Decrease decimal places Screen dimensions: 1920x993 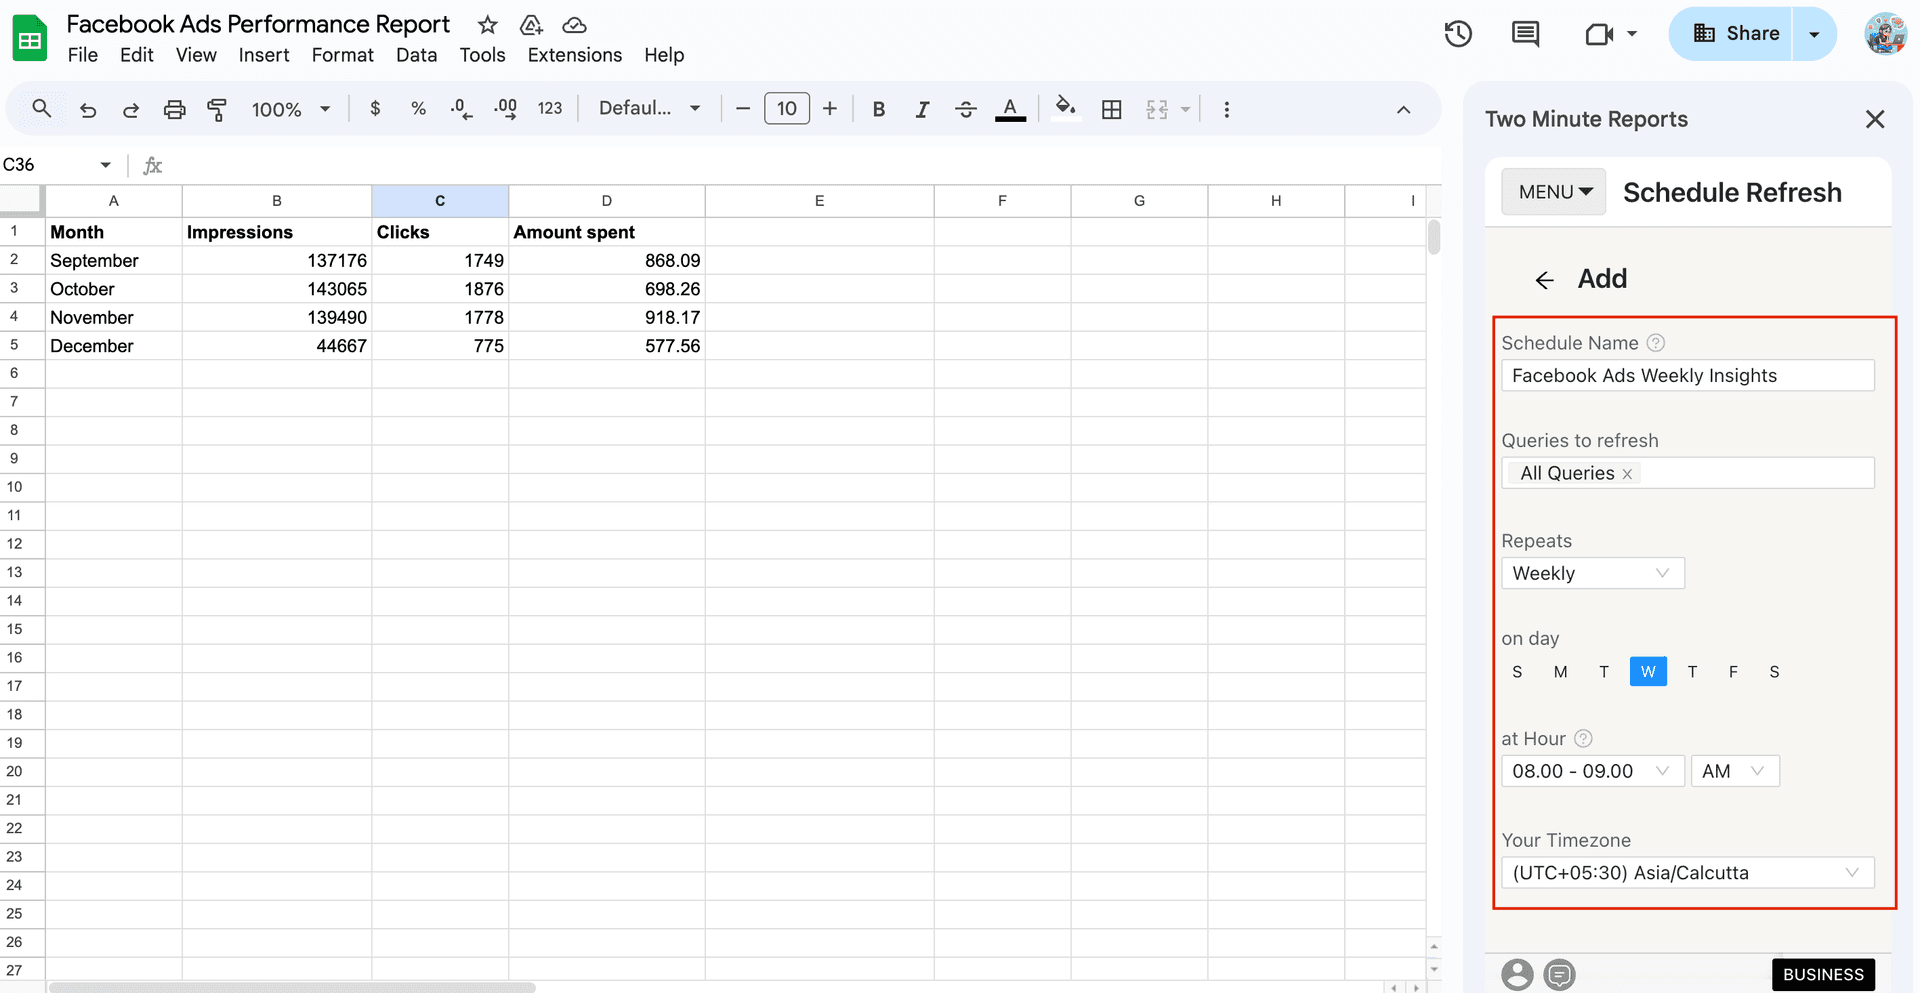click(x=461, y=109)
